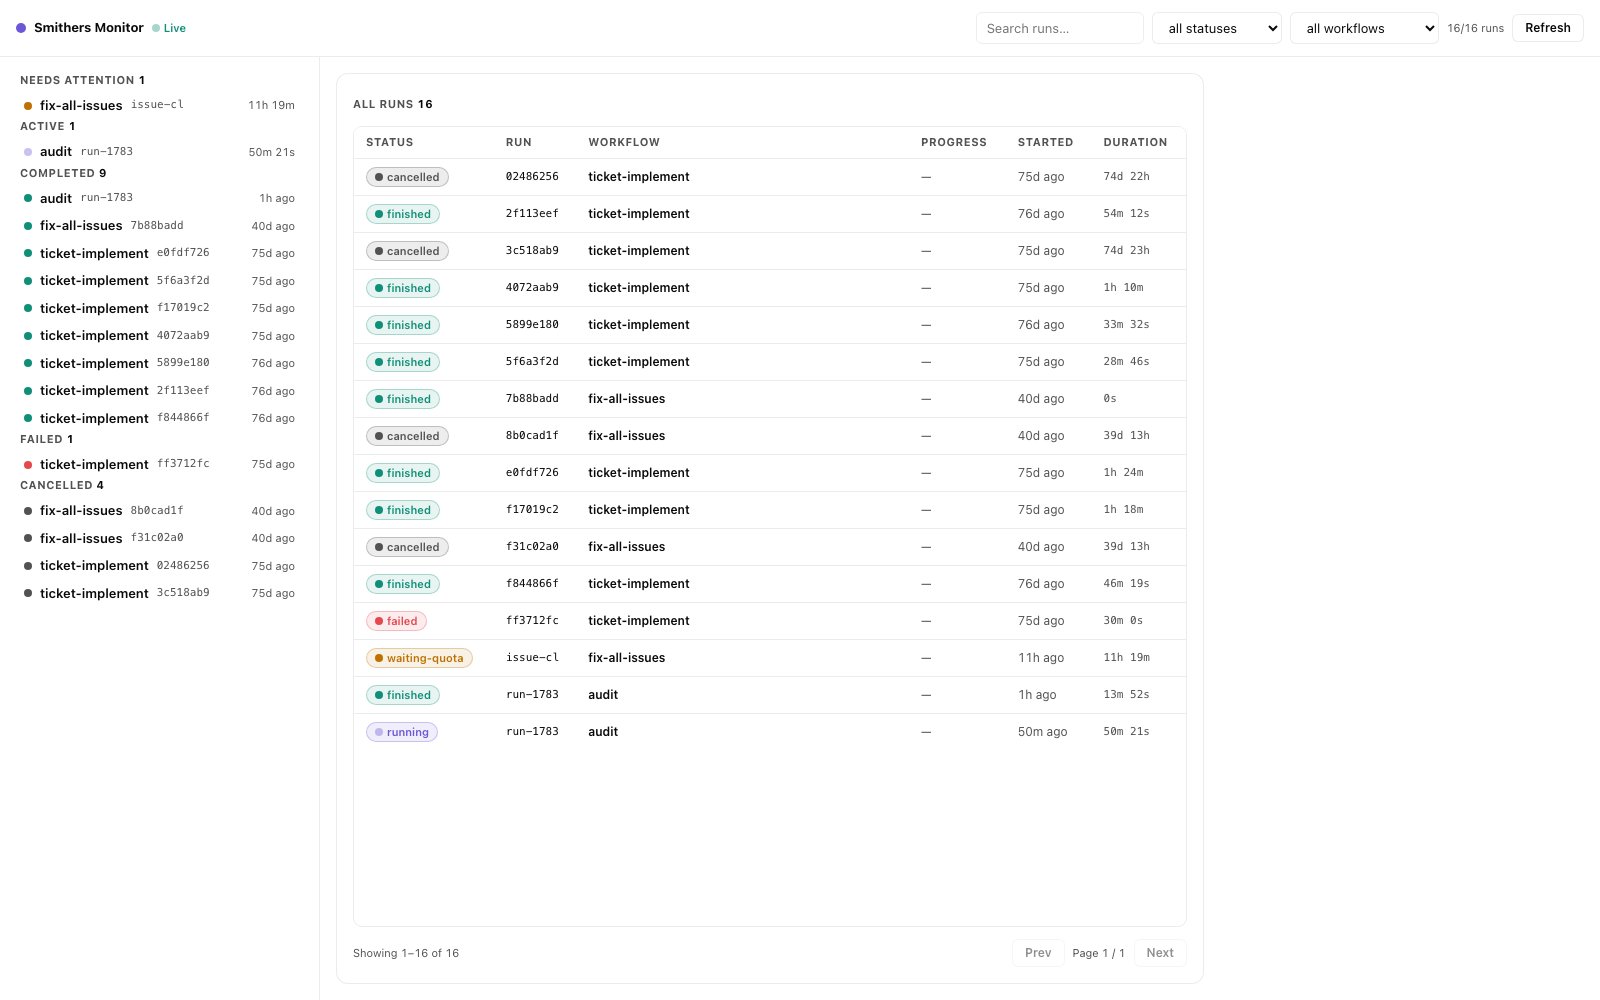
Task: Click the STATUS column header
Action: tap(390, 142)
